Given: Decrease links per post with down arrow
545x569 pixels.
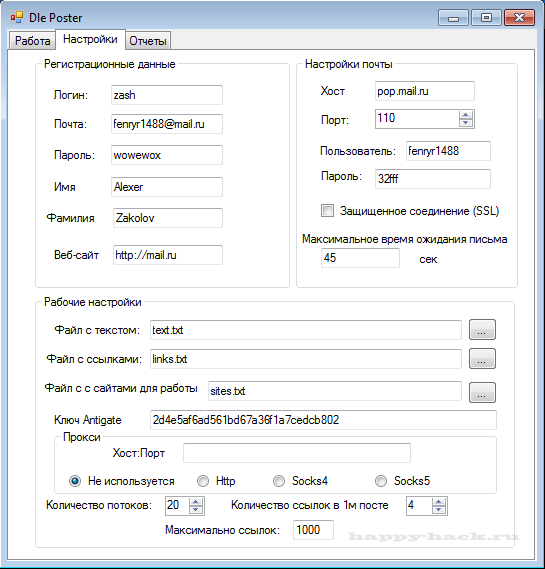Looking at the screenshot, I should point(439,510).
